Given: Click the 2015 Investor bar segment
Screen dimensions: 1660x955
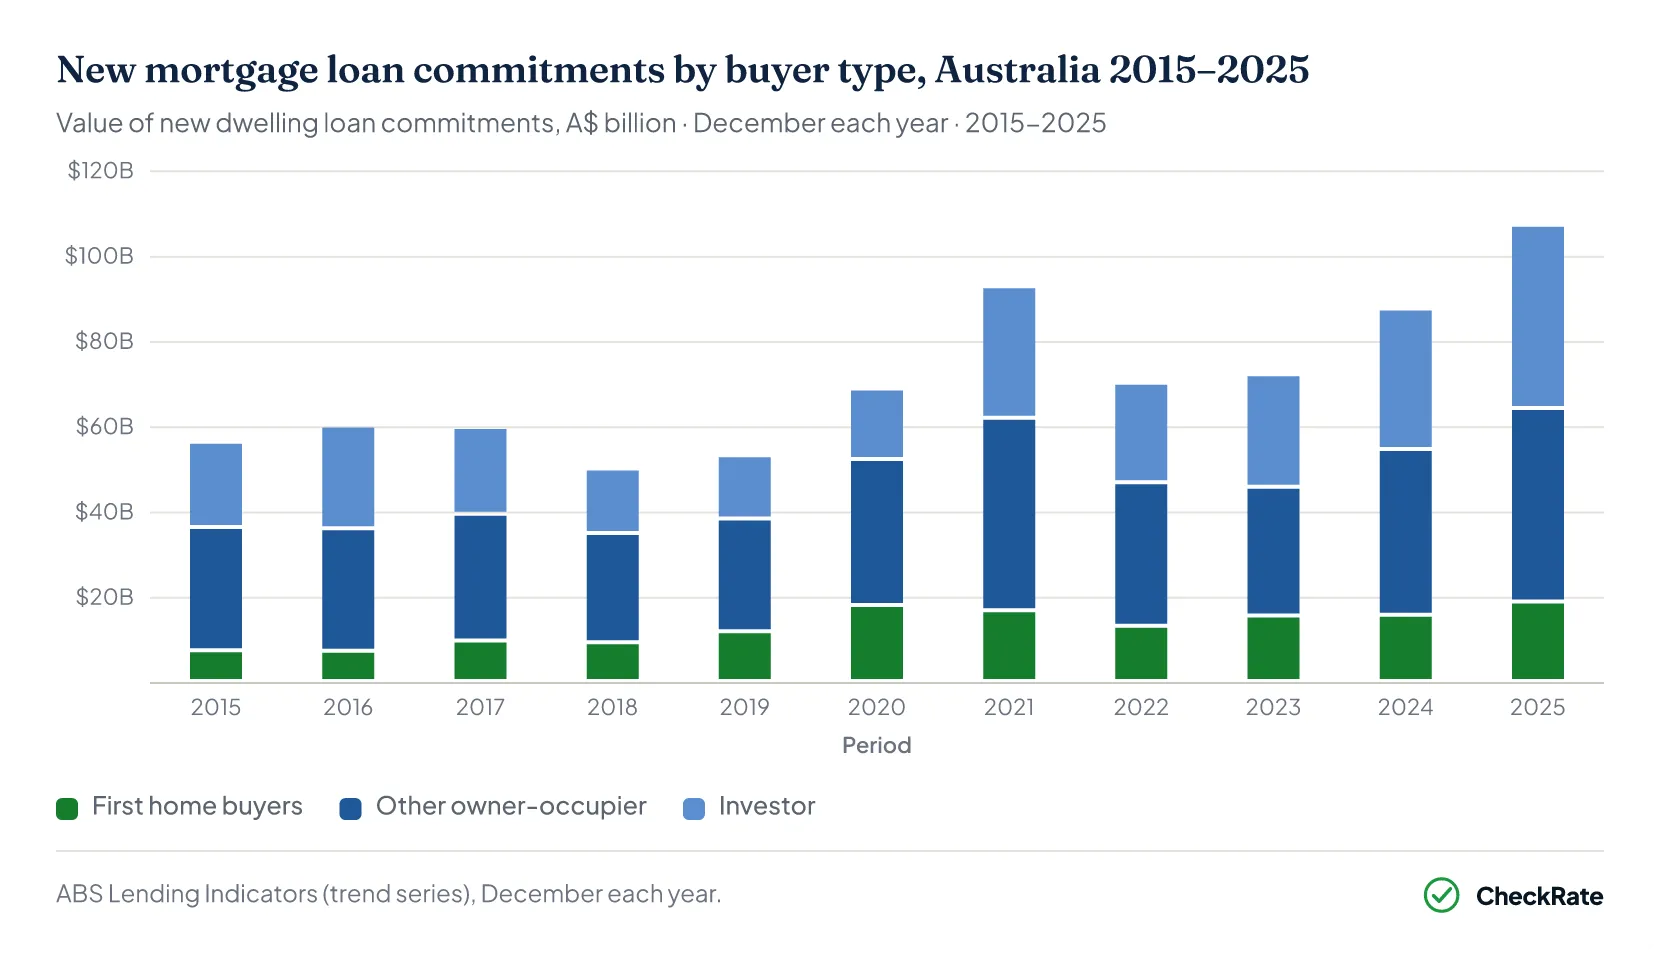Looking at the screenshot, I should [x=216, y=484].
